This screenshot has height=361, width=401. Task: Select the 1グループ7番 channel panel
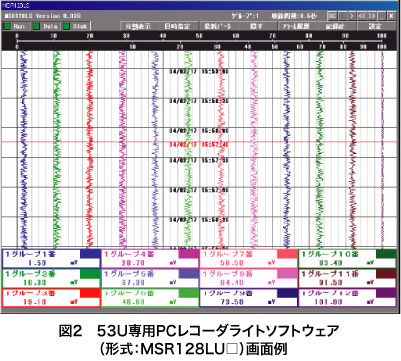[x=248, y=259]
